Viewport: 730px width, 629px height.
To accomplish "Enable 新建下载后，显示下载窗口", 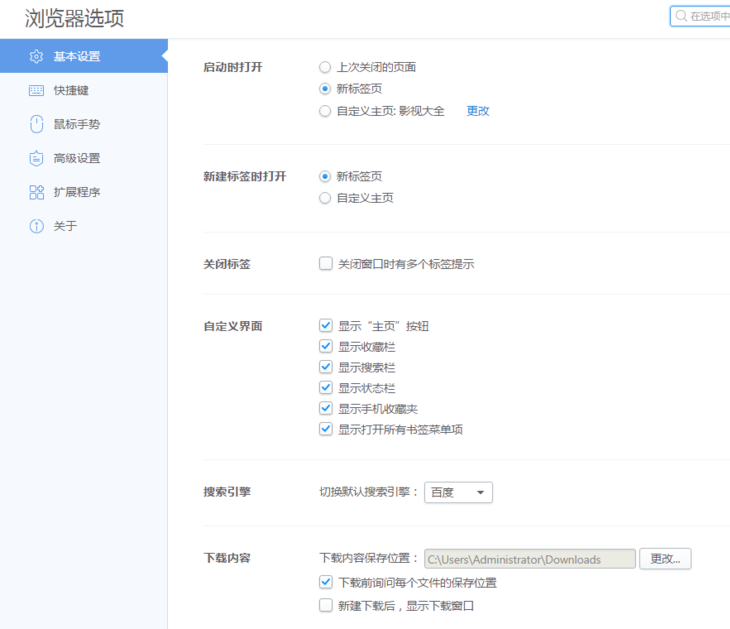I will pyautogui.click(x=326, y=605).
